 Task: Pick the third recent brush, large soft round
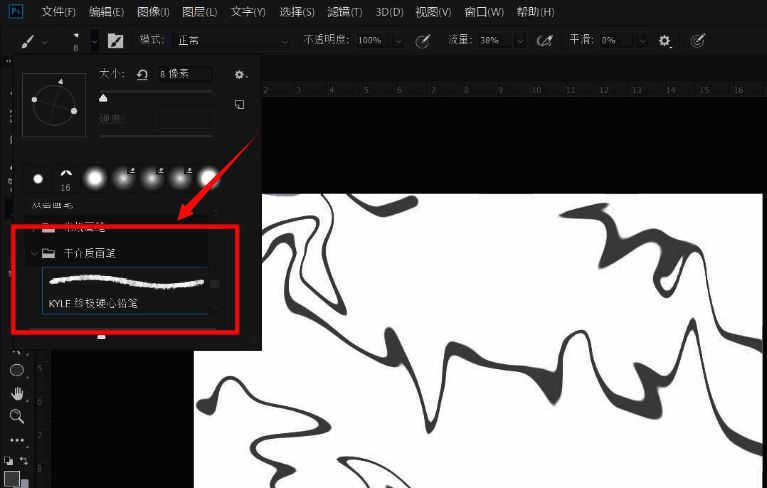(x=94, y=179)
